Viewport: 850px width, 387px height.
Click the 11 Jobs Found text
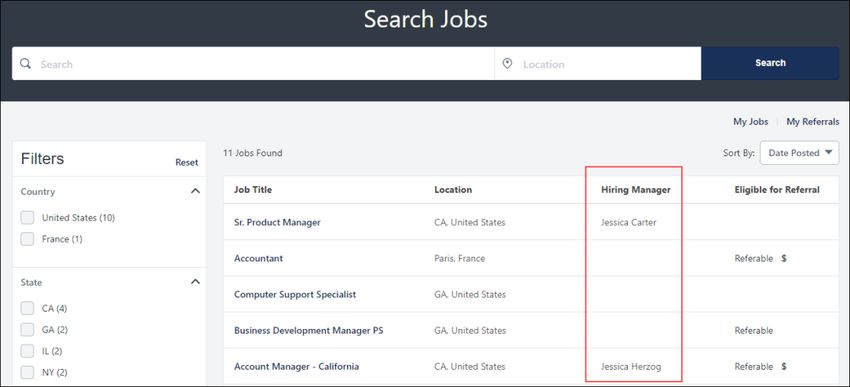[253, 153]
